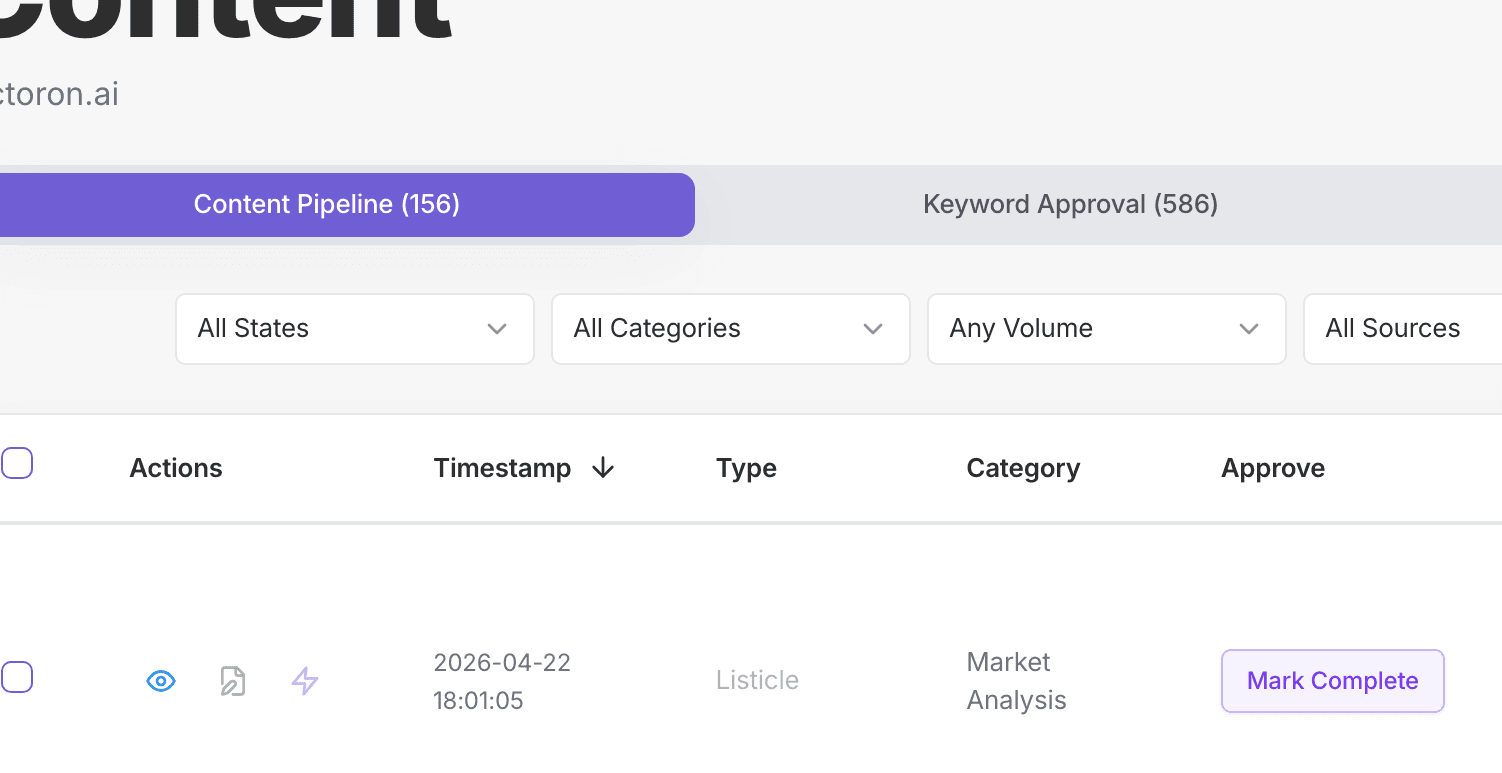Check the checkbox for the Listicle row
This screenshot has width=1502, height=773.
(x=16, y=677)
